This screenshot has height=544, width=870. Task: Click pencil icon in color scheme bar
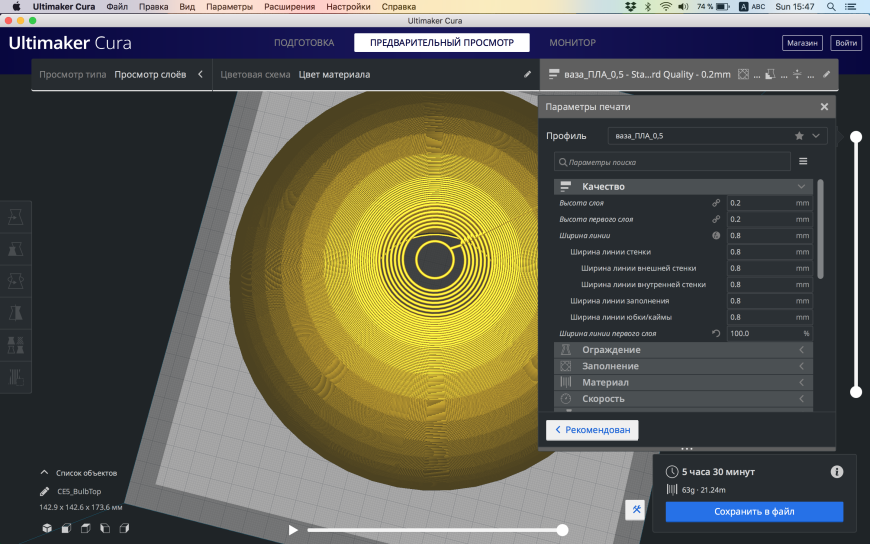click(x=527, y=74)
